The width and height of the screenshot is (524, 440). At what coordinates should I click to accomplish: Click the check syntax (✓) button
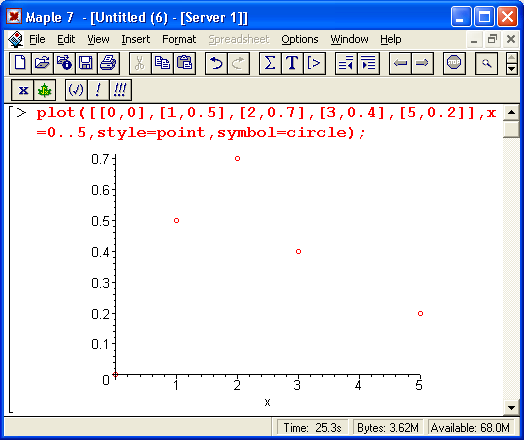[x=76, y=90]
